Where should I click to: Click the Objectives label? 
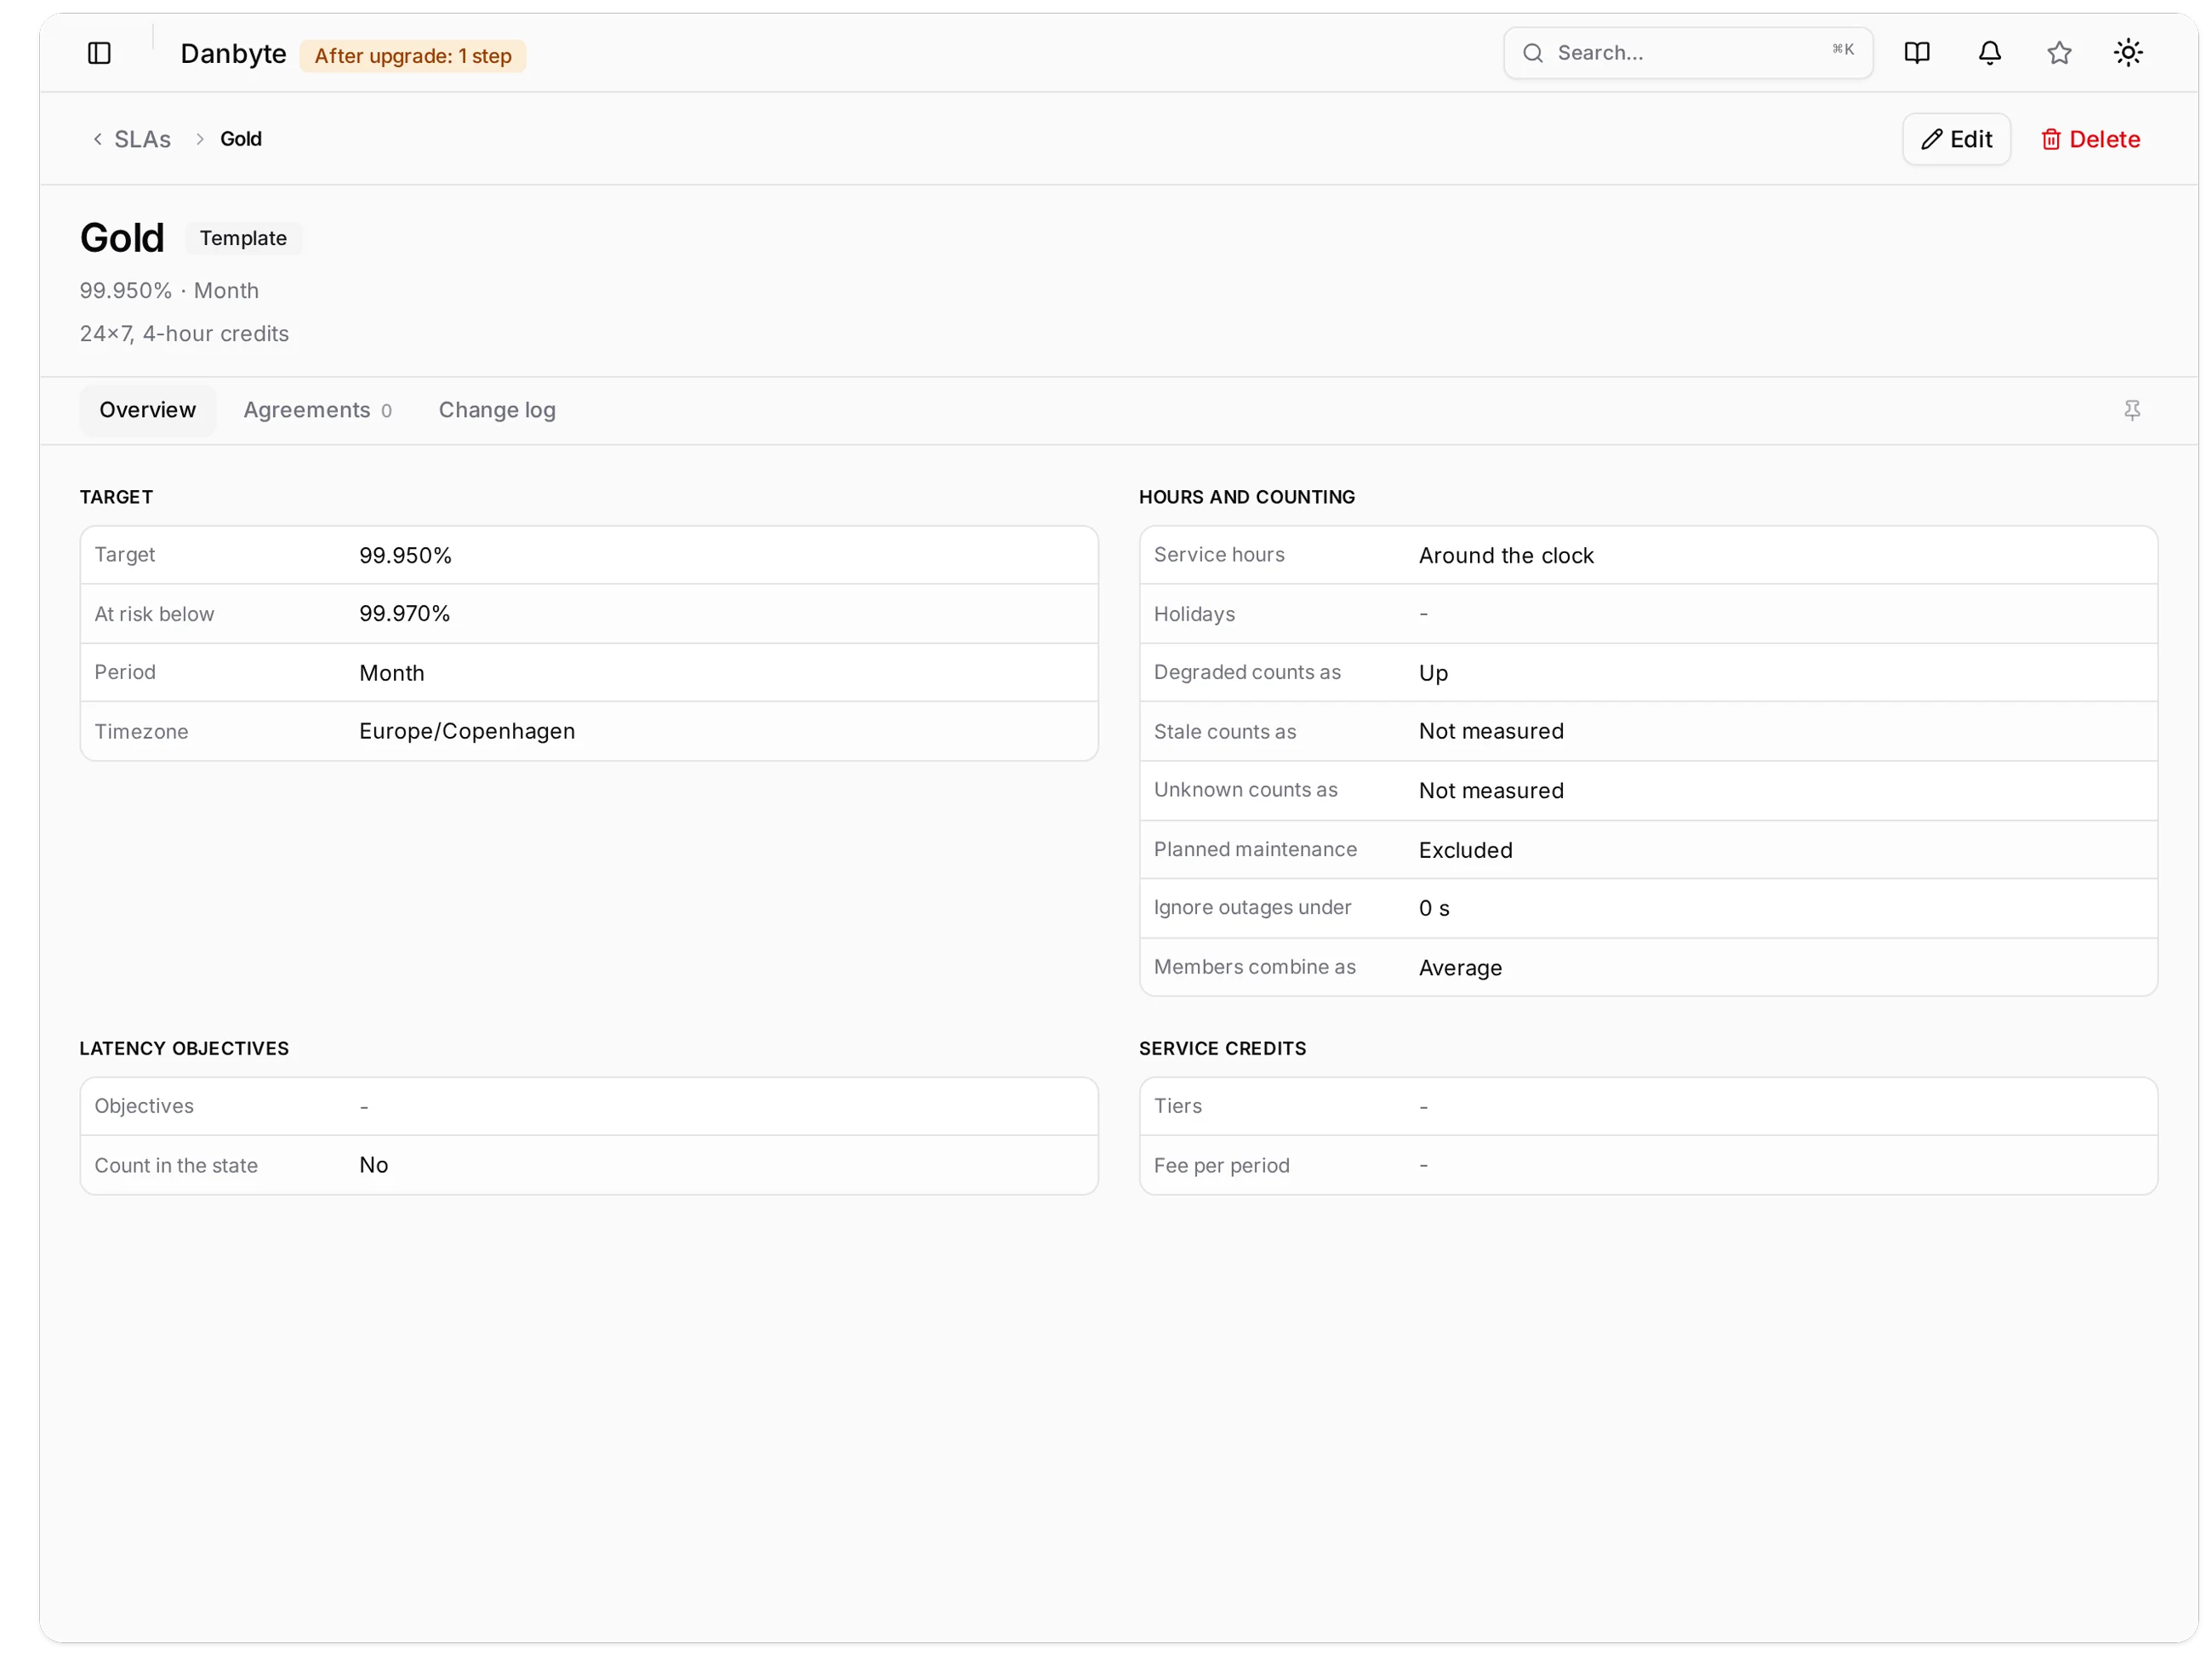144,1105
